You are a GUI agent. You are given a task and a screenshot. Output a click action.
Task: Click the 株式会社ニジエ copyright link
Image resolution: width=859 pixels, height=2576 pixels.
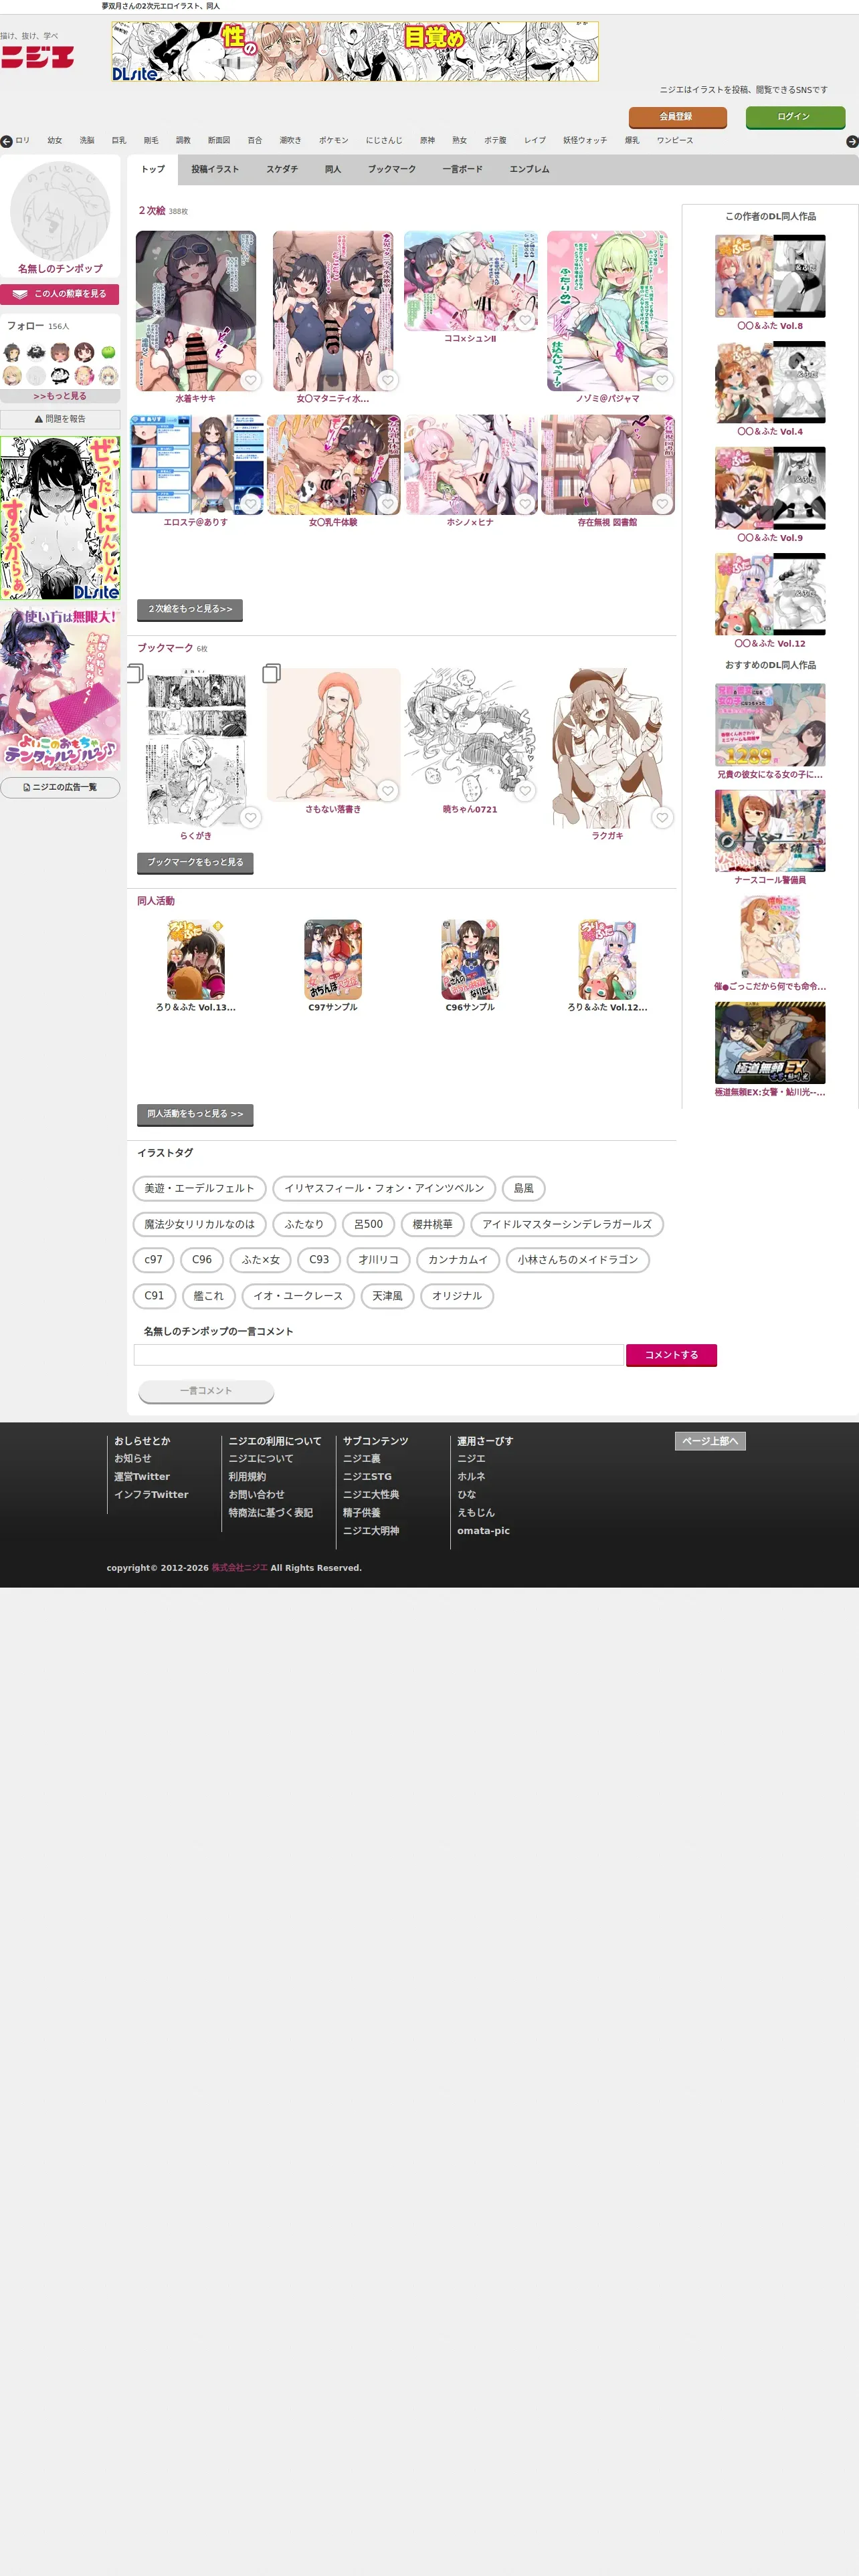coord(239,1568)
